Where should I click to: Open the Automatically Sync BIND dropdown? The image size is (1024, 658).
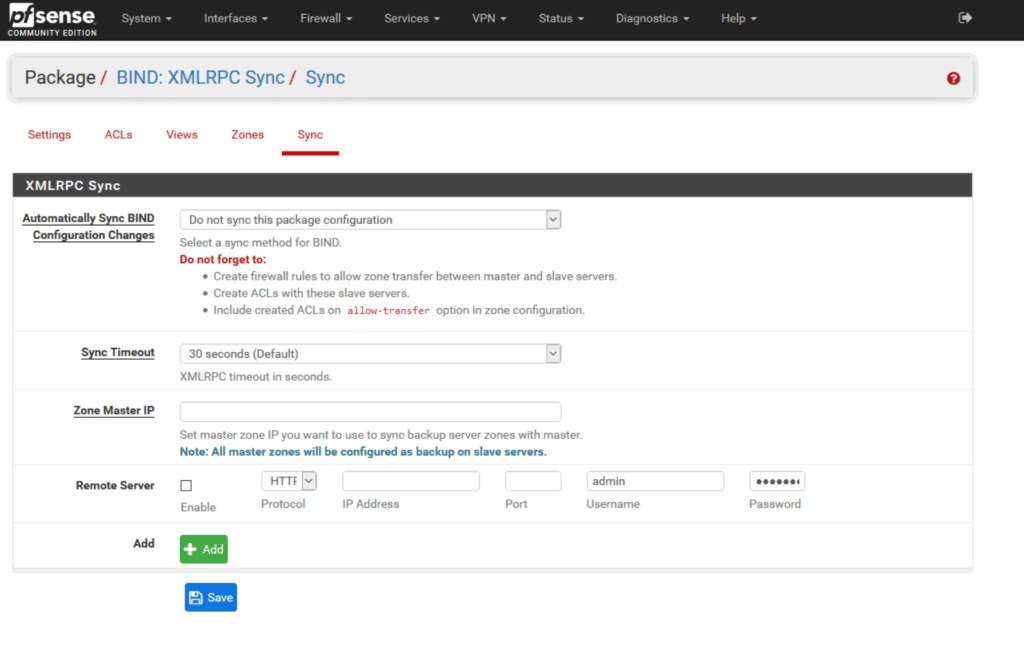click(370, 220)
